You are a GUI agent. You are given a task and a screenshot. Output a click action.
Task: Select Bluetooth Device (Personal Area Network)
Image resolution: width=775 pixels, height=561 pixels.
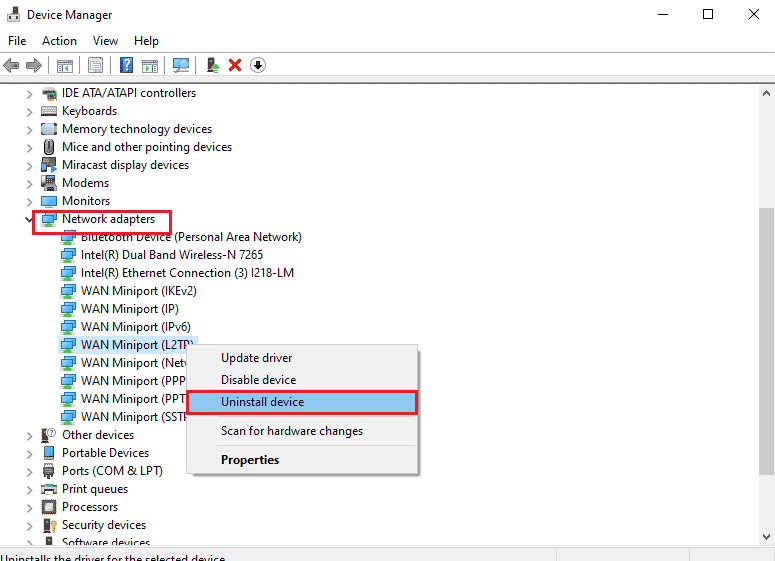pos(191,237)
